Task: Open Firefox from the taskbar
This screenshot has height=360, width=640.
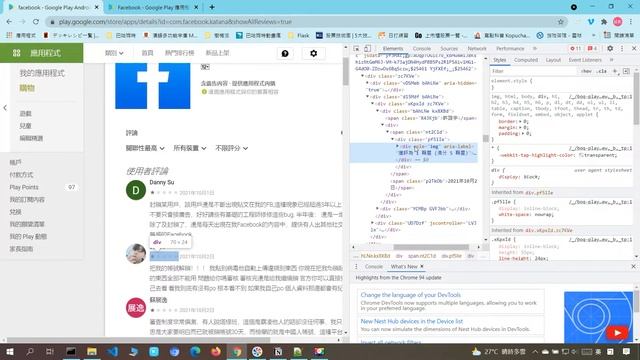Action: (216, 351)
